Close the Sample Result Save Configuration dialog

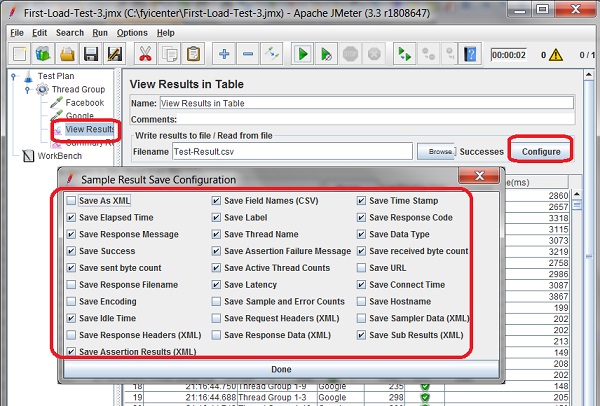[479, 176]
